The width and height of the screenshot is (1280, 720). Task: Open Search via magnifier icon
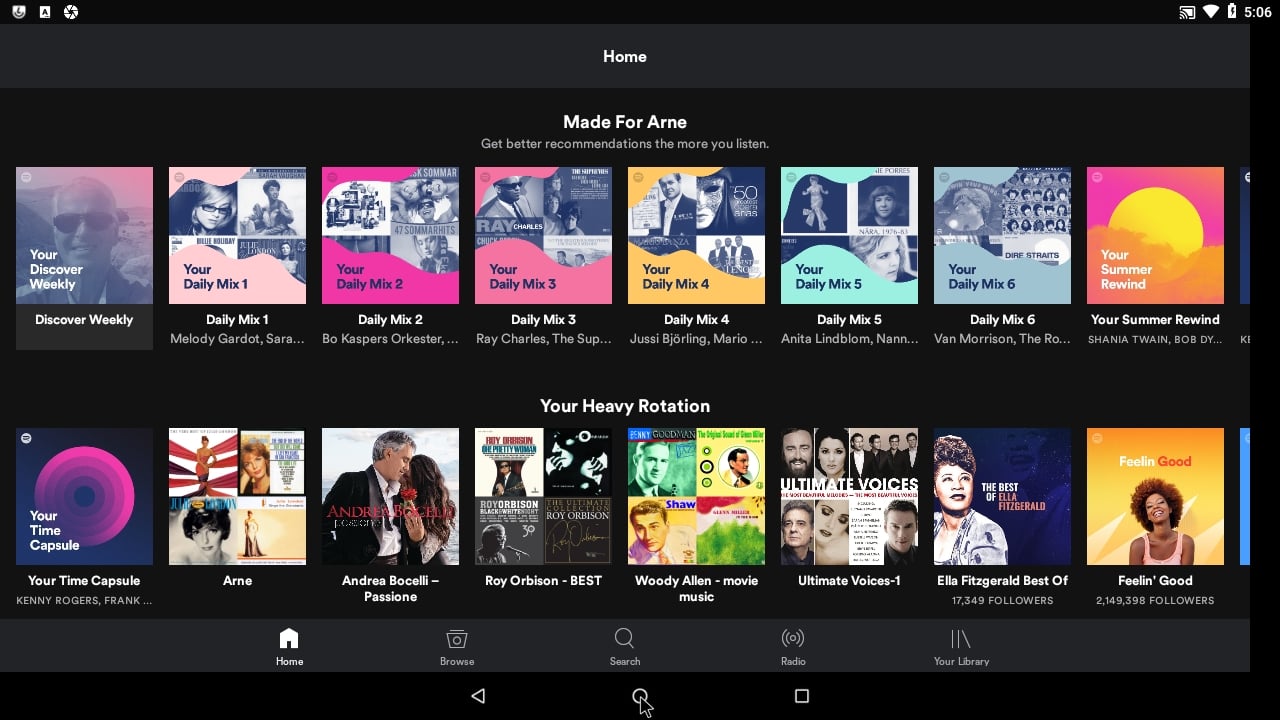click(624, 638)
